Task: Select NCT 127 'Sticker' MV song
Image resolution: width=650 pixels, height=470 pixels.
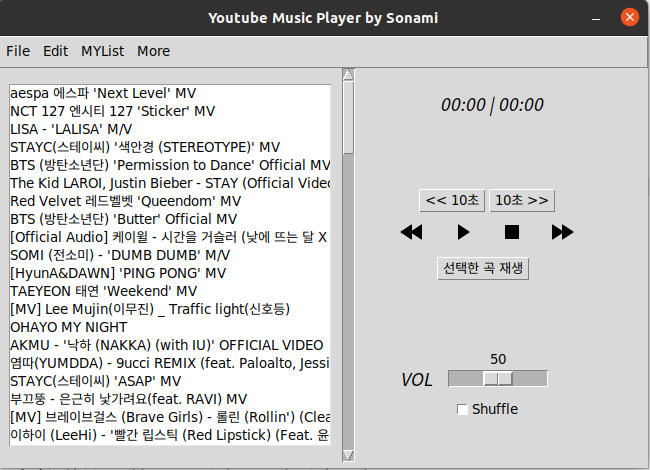Action: coord(170,111)
